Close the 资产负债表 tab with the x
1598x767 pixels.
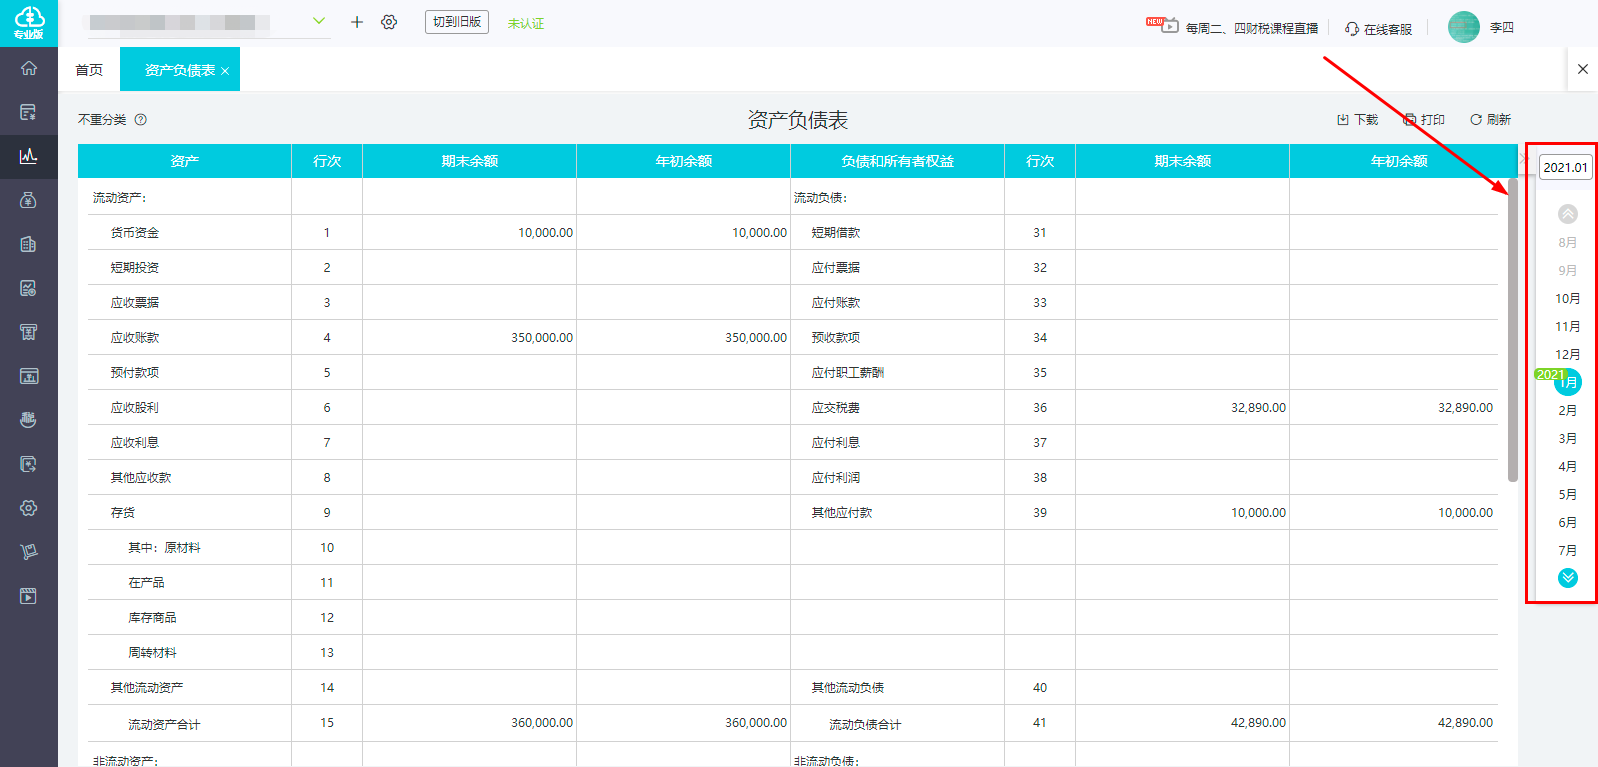click(x=225, y=71)
